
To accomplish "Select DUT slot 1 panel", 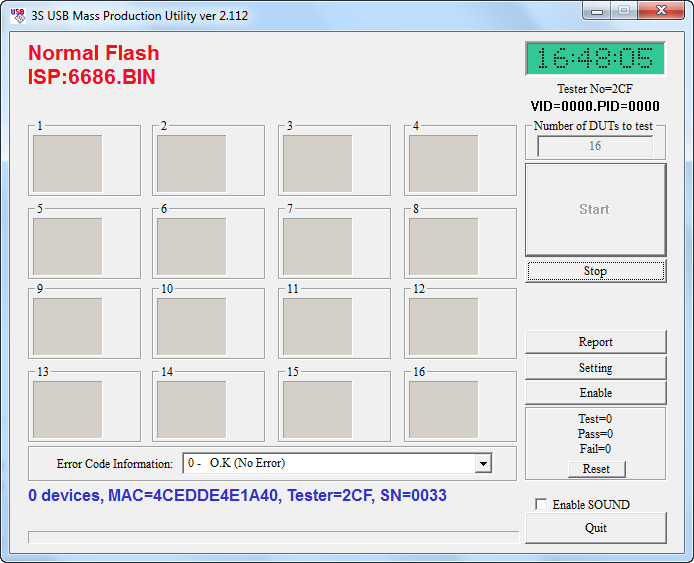I will (x=85, y=161).
